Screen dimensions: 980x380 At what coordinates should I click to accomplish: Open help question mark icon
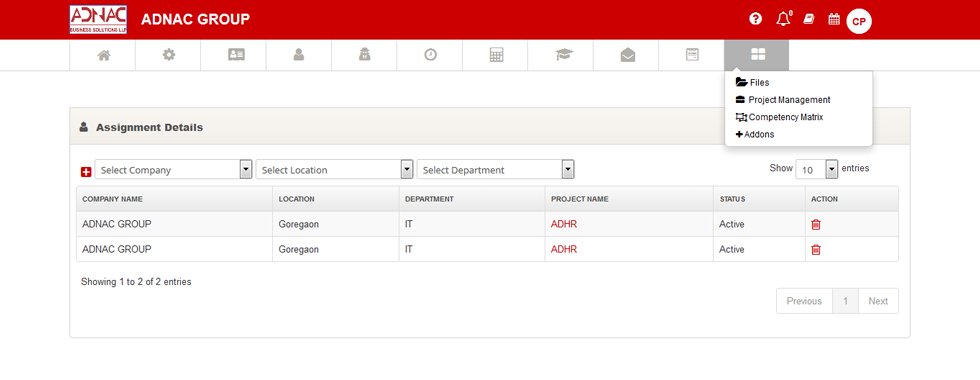(756, 19)
